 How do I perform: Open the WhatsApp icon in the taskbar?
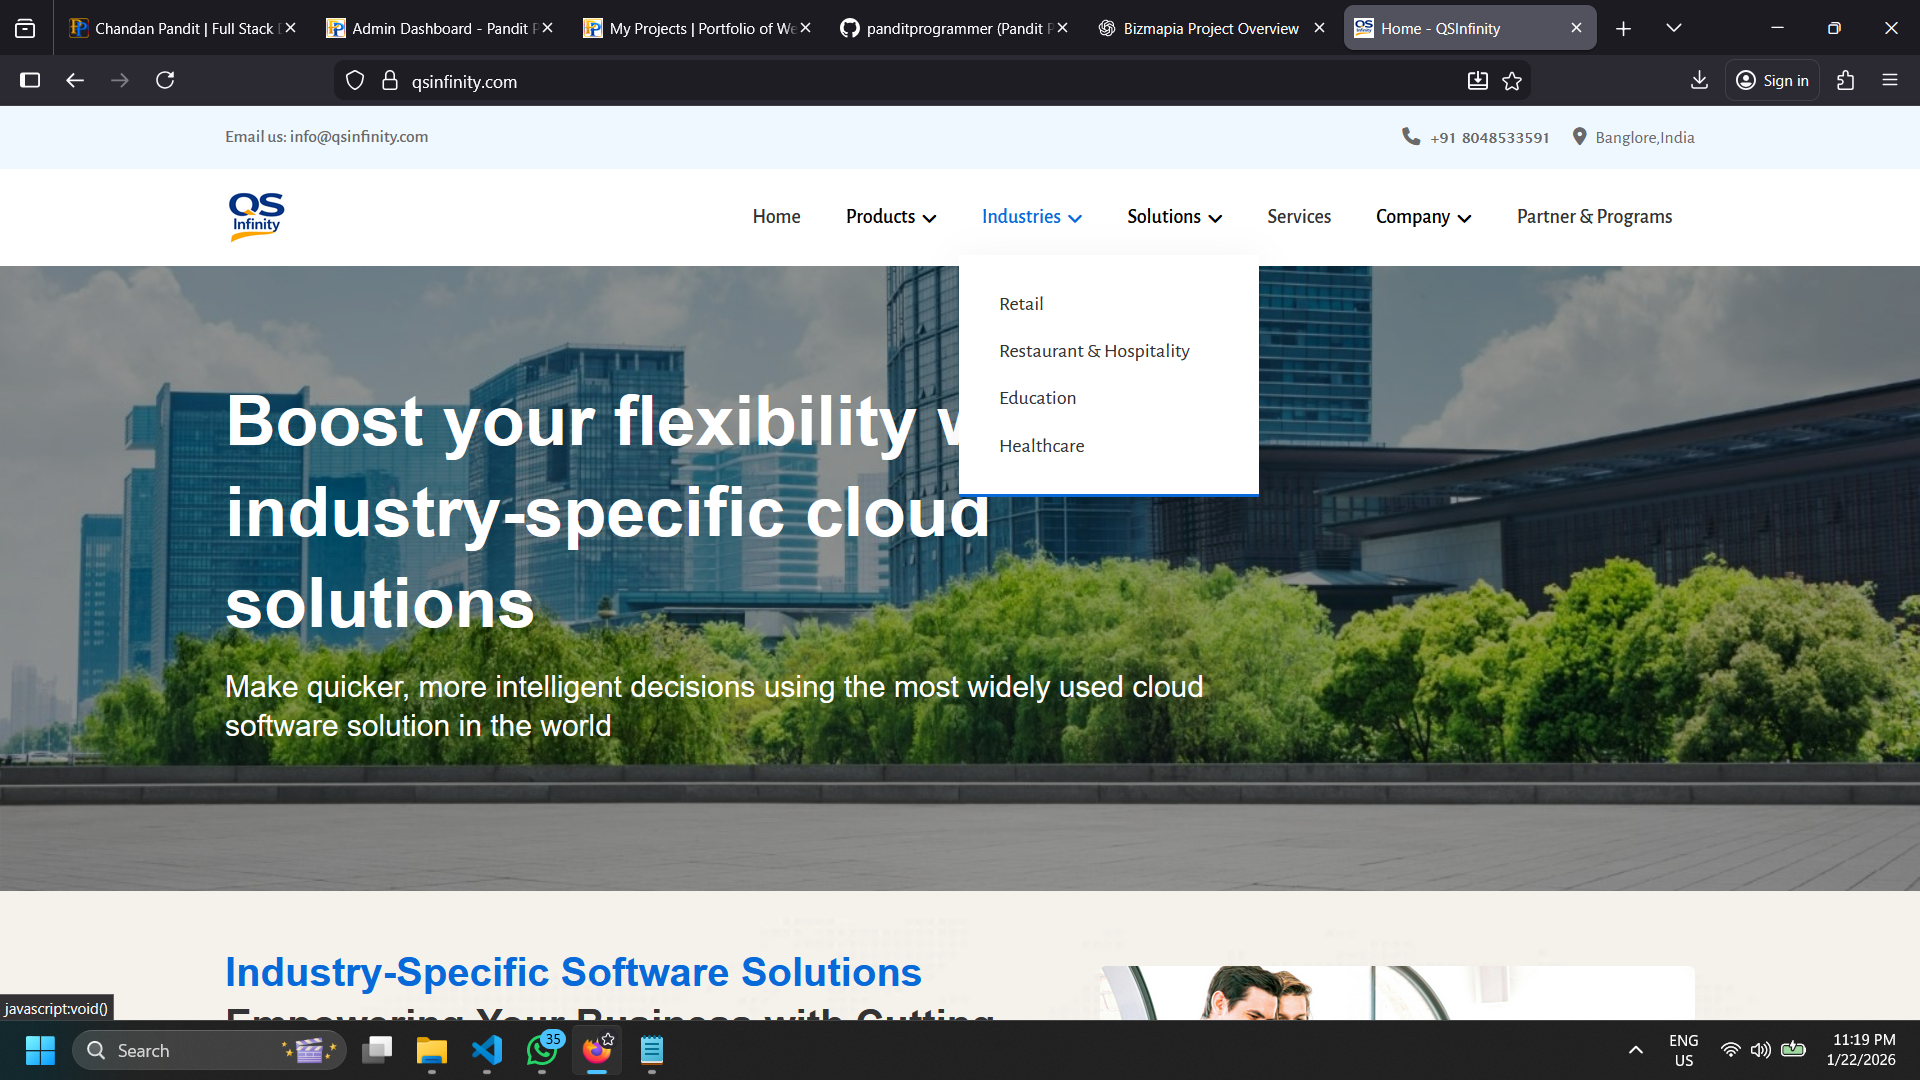[x=541, y=1051]
